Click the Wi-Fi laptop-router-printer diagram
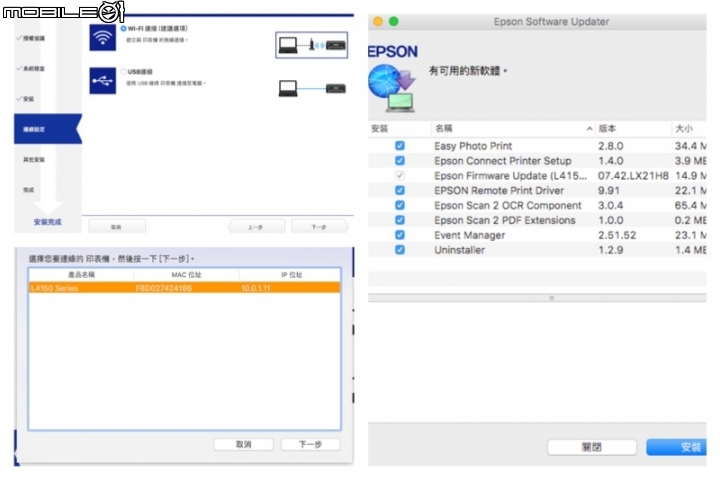 point(311,45)
